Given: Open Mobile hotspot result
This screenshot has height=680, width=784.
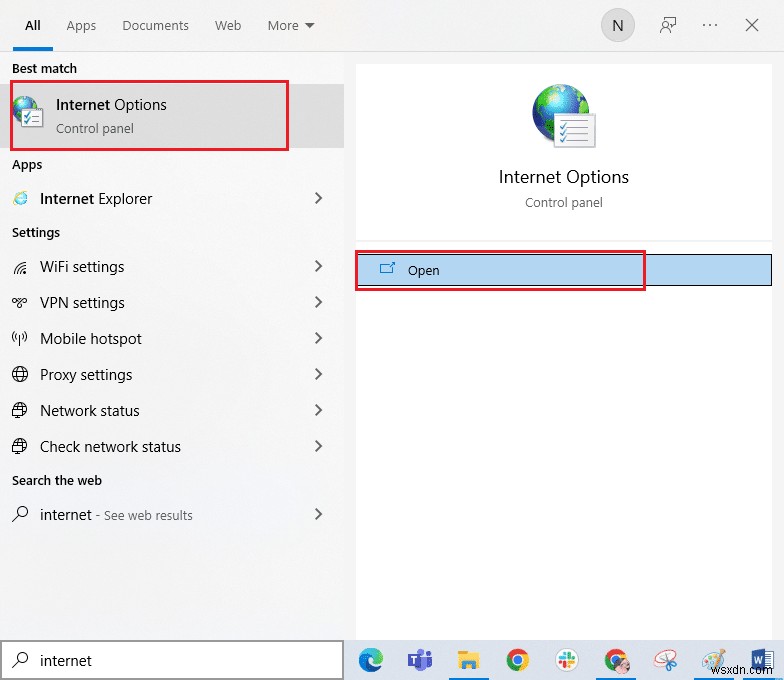Looking at the screenshot, I should 172,338.
